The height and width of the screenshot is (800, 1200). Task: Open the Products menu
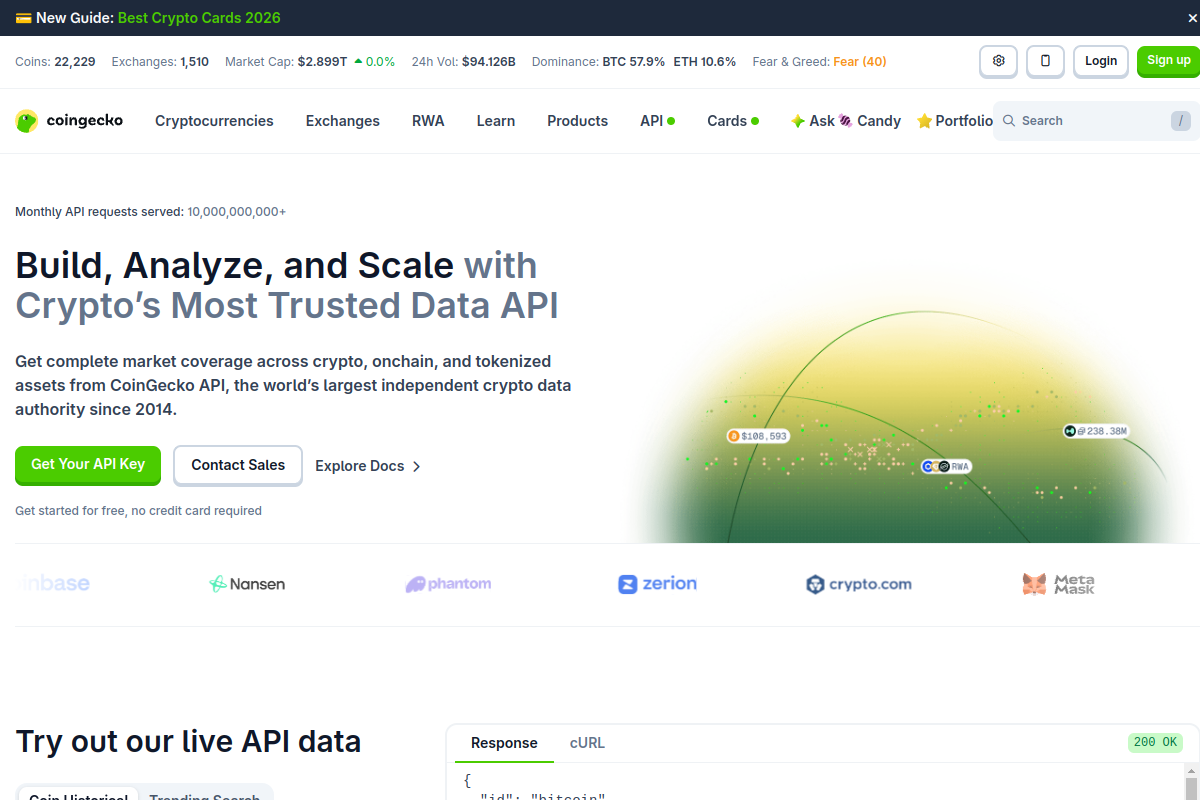coord(577,121)
